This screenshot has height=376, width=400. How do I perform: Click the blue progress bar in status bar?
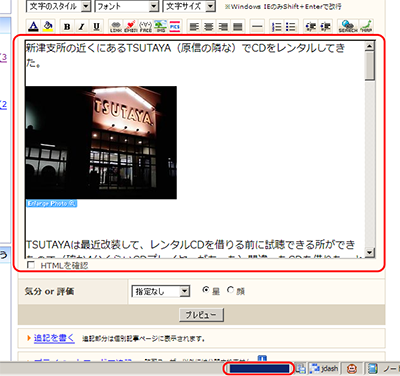pos(259,369)
